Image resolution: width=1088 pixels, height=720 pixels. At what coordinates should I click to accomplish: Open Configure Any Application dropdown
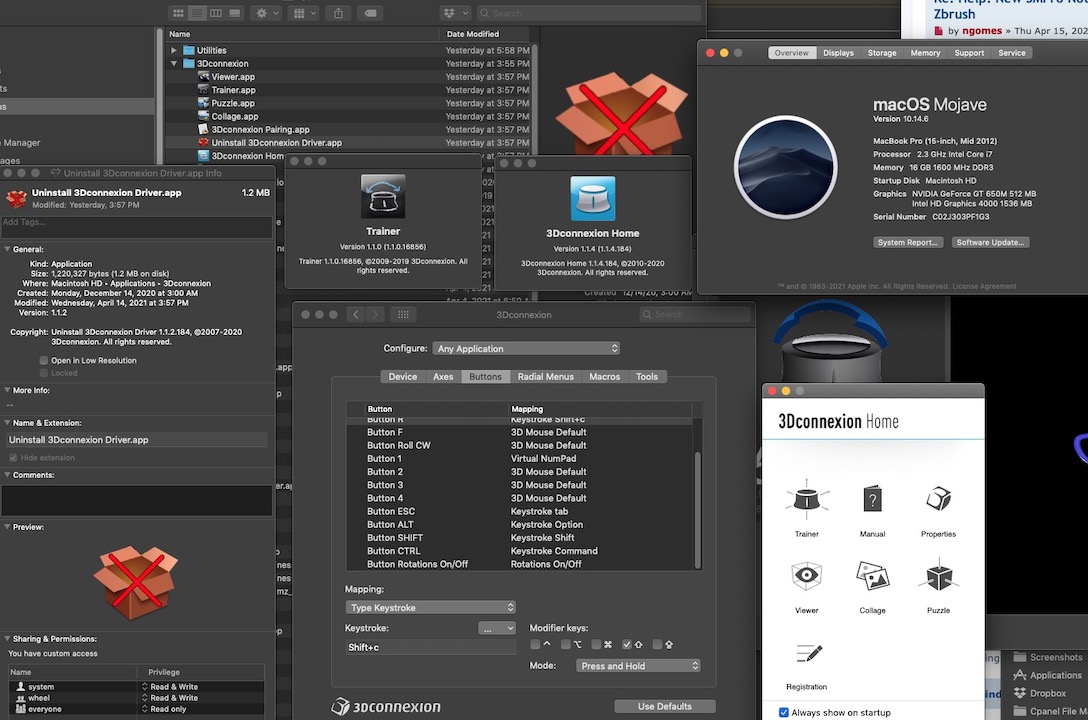pos(526,349)
